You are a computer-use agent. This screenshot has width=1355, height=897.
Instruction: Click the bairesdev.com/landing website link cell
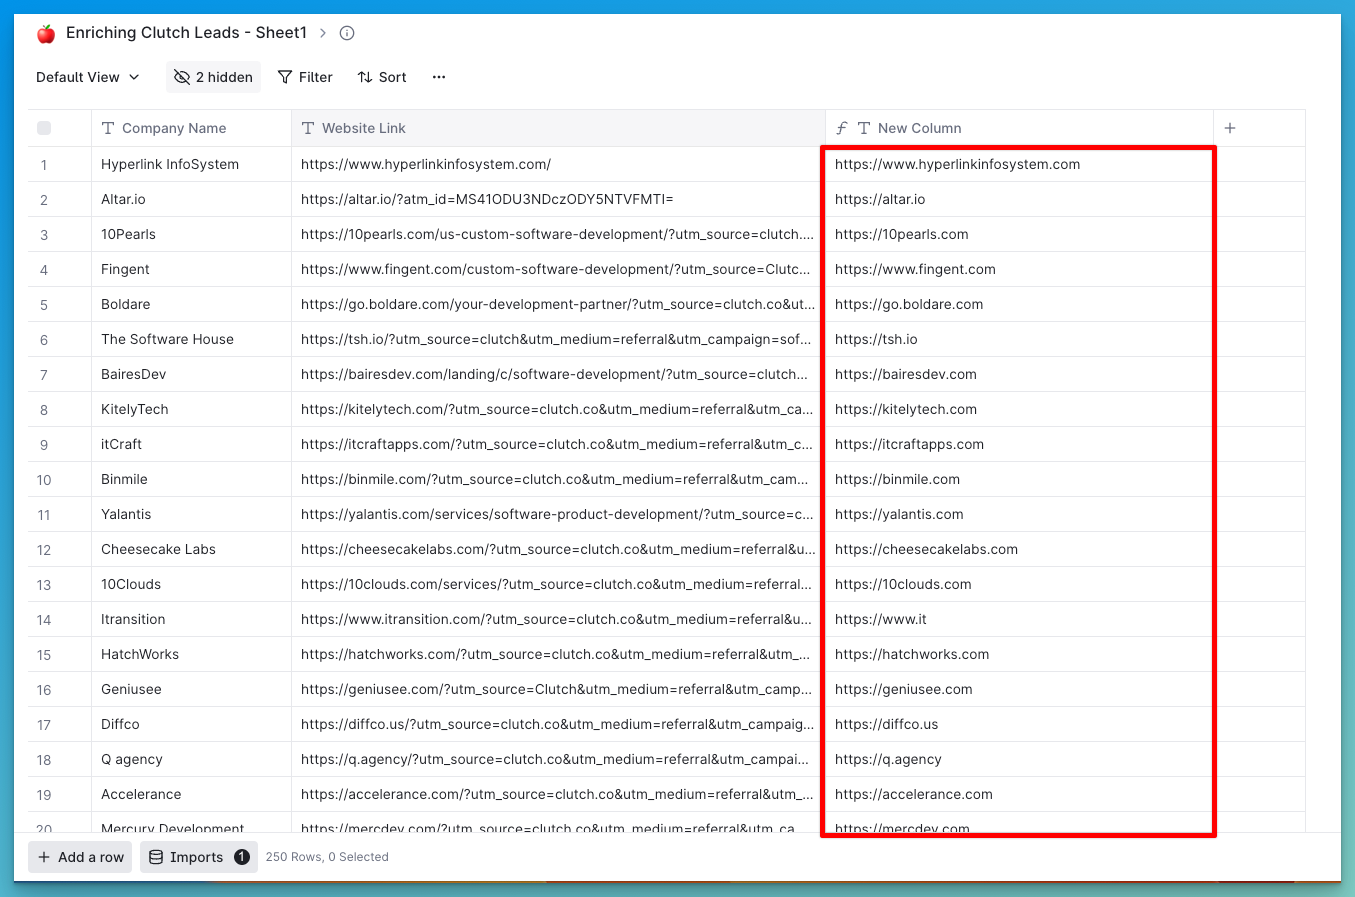[558, 374]
